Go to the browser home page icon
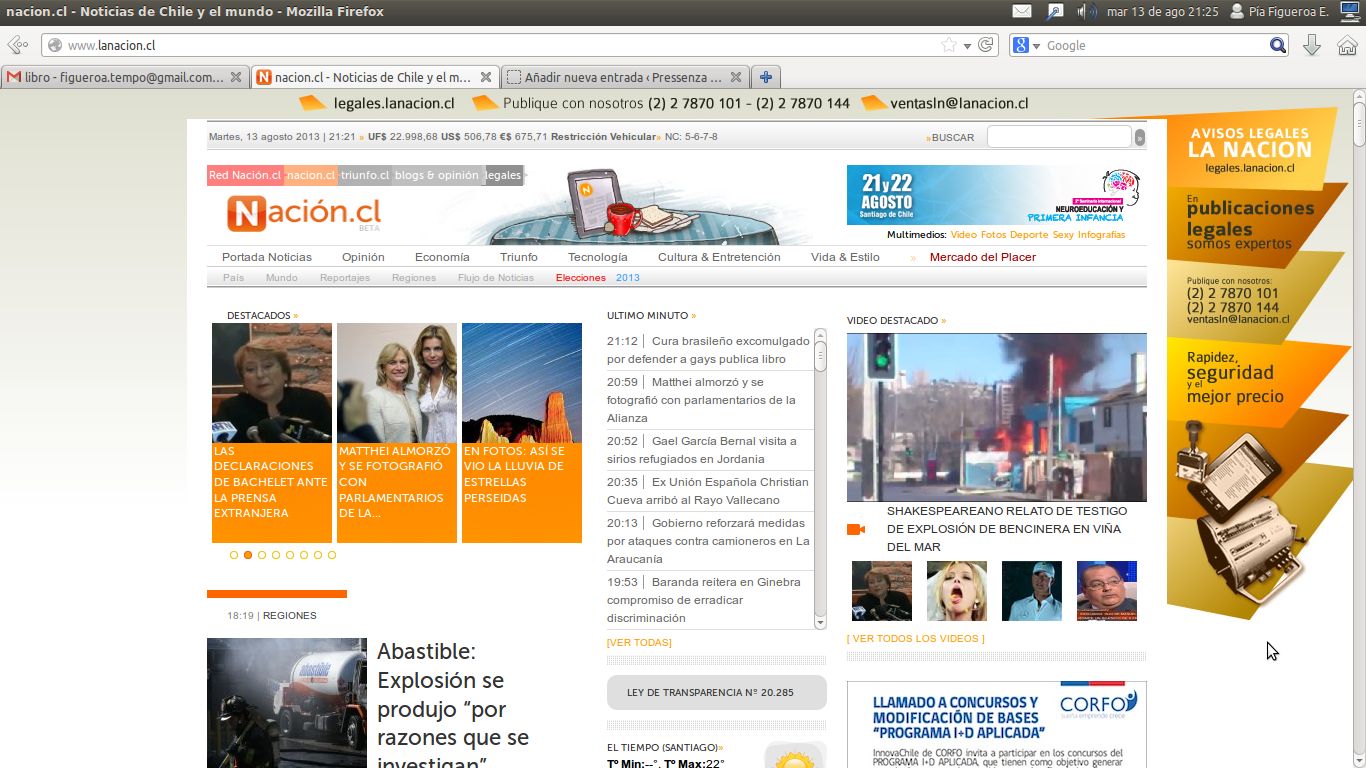 click(x=1347, y=45)
